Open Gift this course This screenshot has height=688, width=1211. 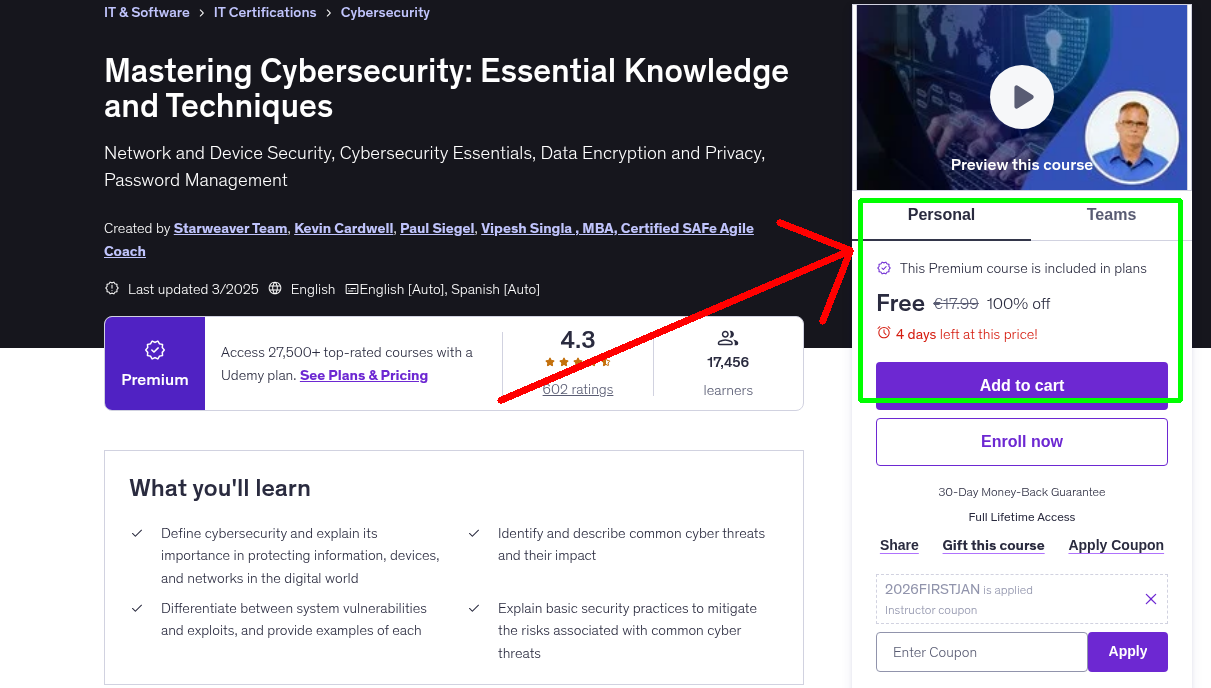tap(993, 545)
